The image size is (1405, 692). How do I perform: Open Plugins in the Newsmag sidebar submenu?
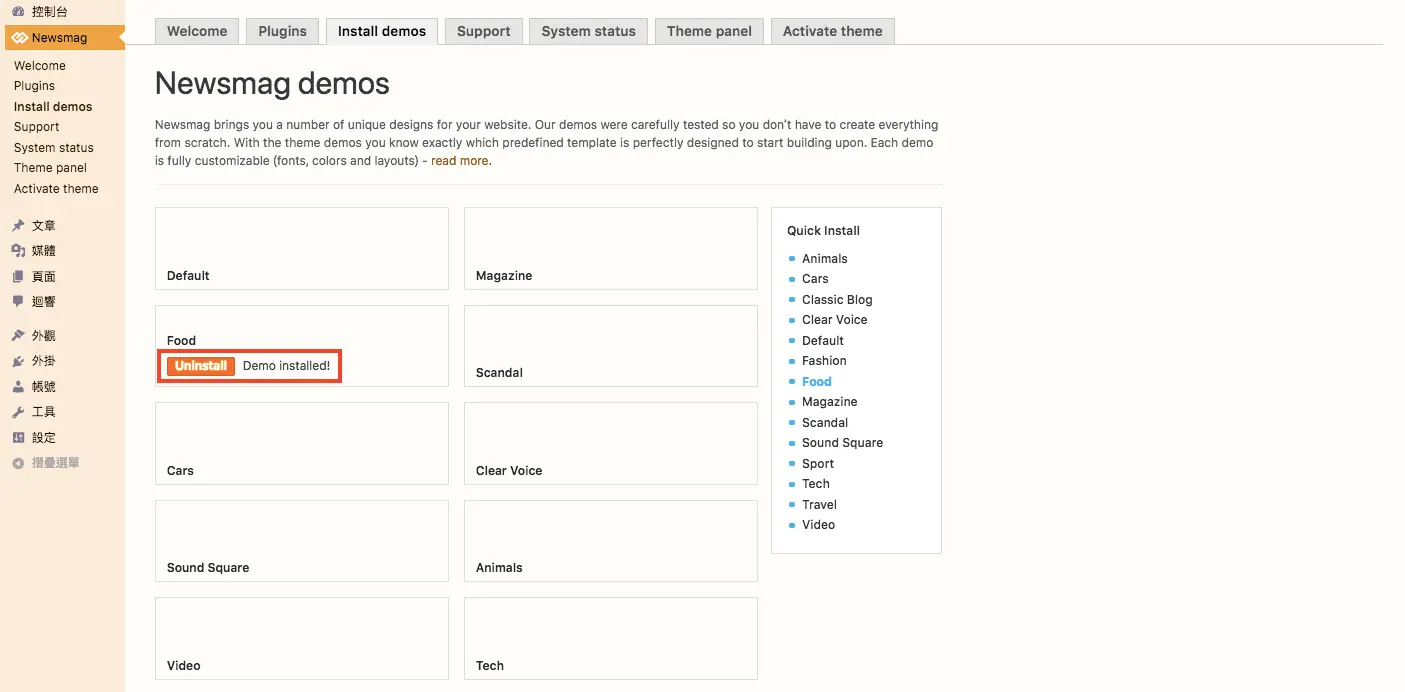[34, 86]
